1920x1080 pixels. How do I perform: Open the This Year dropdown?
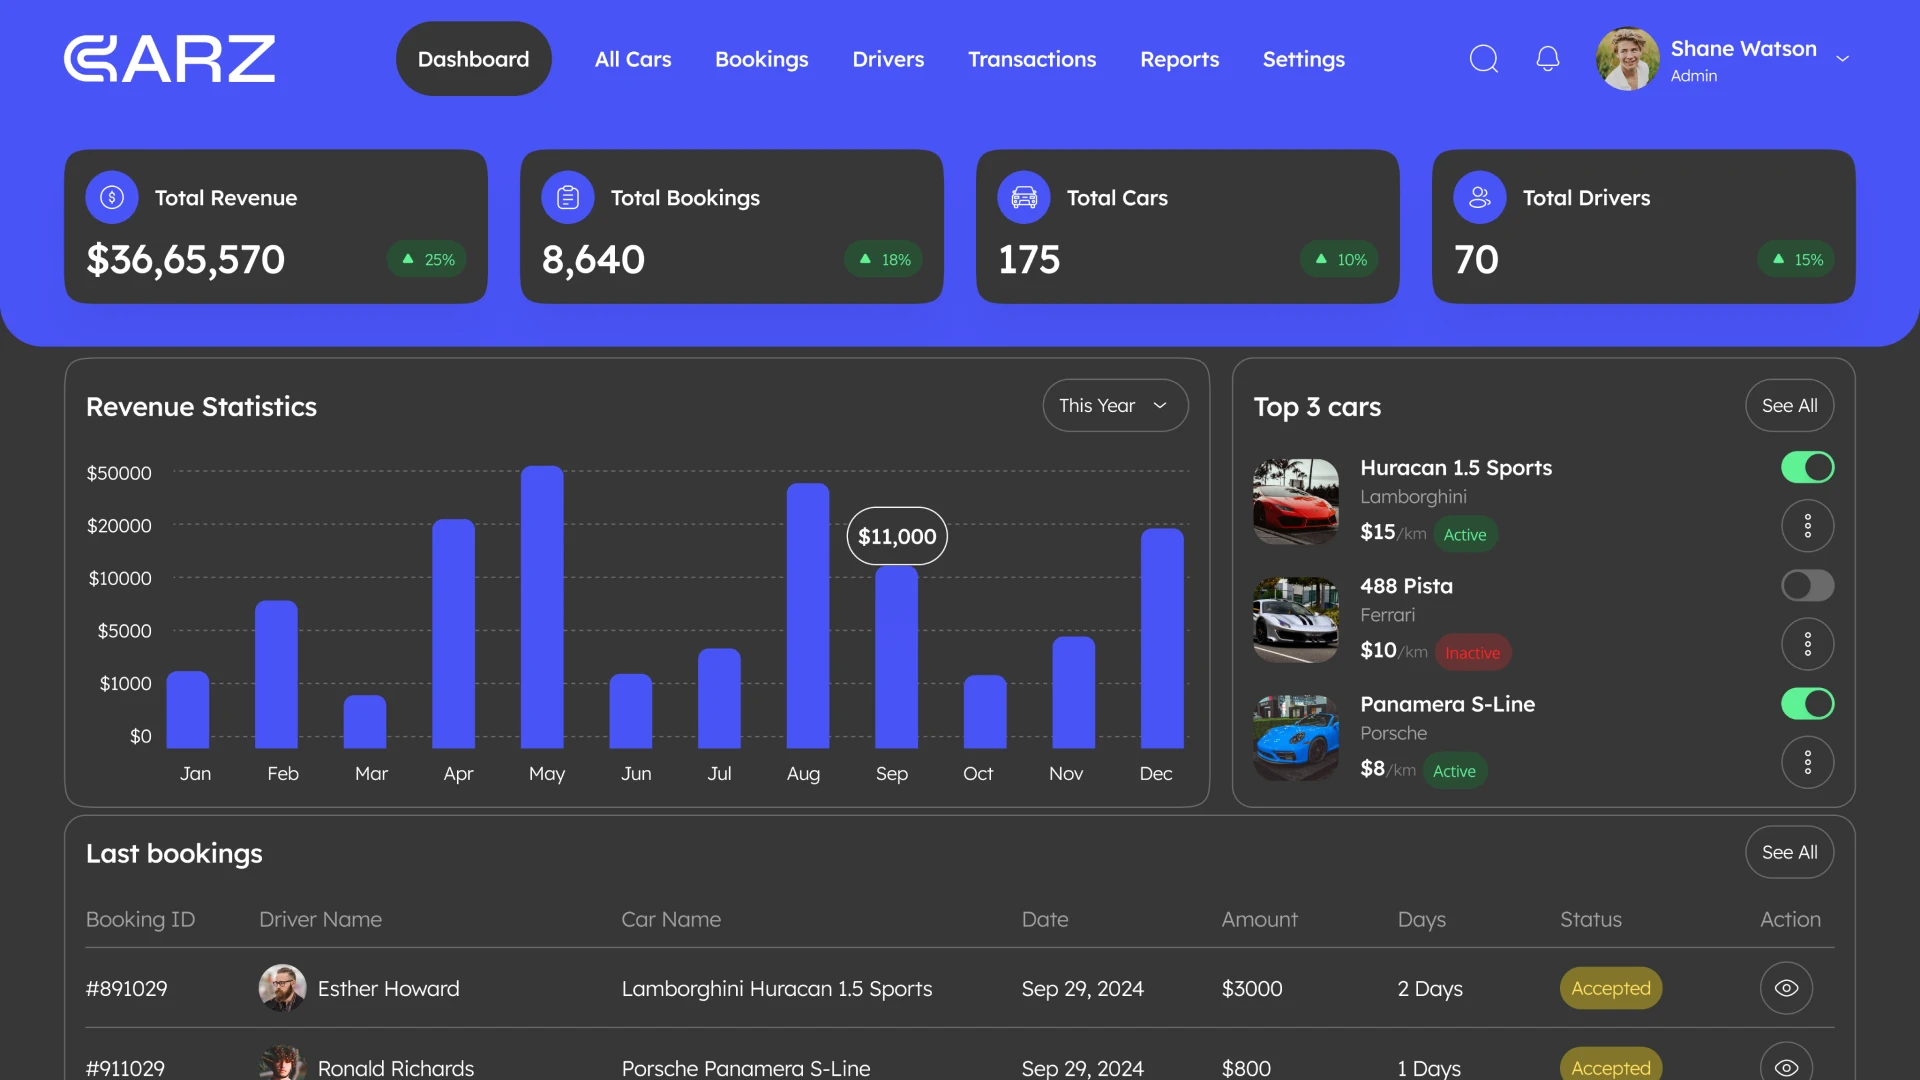pyautogui.click(x=1115, y=405)
